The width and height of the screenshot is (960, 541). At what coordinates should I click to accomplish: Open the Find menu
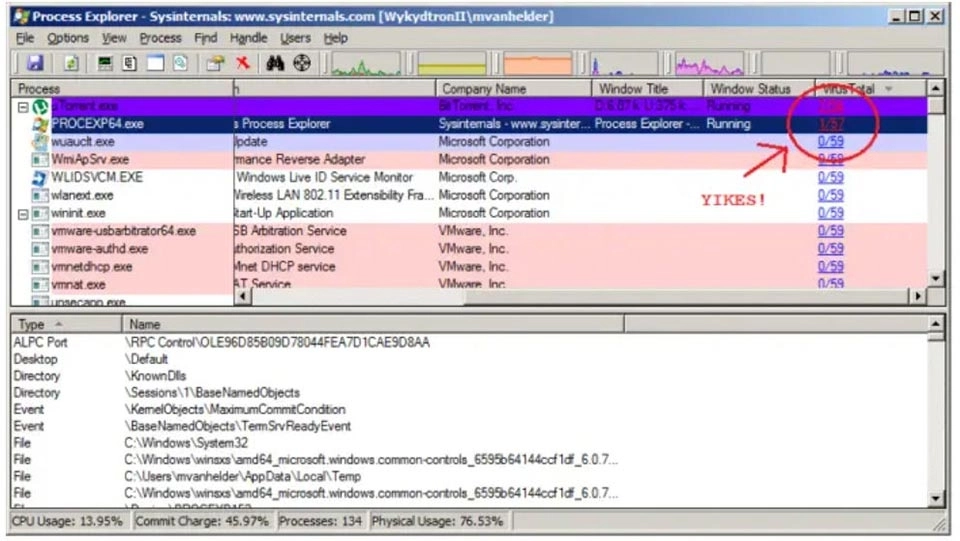(x=206, y=38)
